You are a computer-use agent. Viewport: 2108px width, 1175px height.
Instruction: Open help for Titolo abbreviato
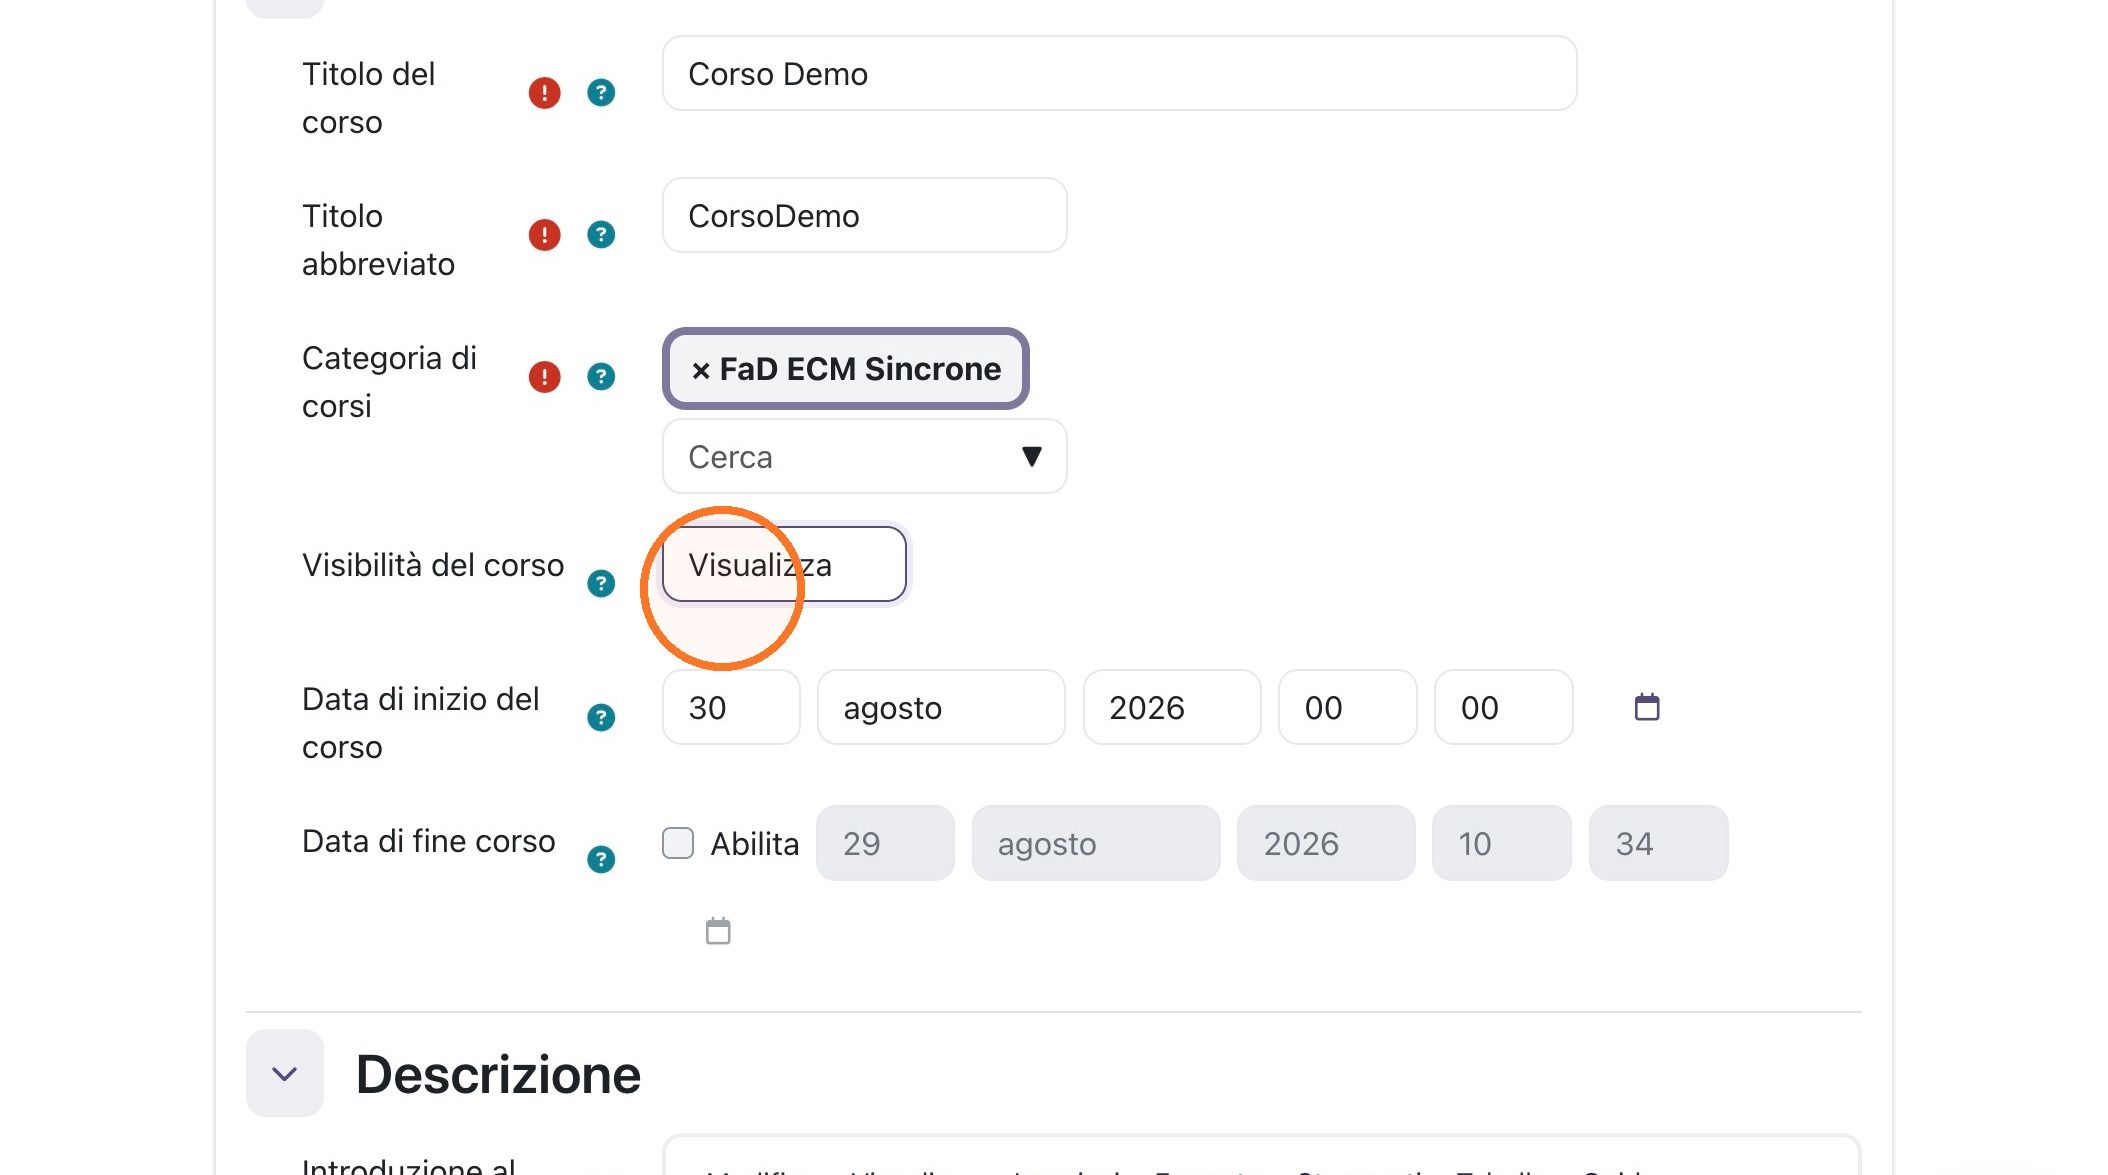pyautogui.click(x=600, y=235)
